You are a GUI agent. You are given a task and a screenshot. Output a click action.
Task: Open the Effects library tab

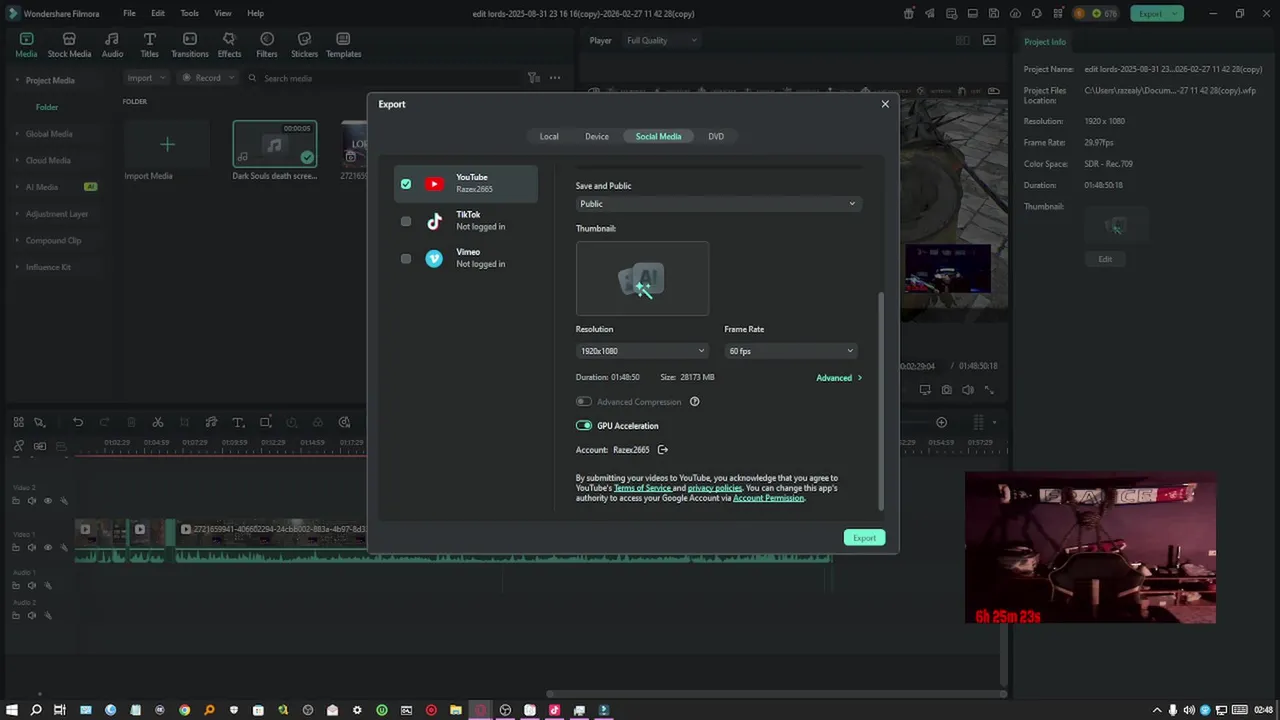(229, 45)
